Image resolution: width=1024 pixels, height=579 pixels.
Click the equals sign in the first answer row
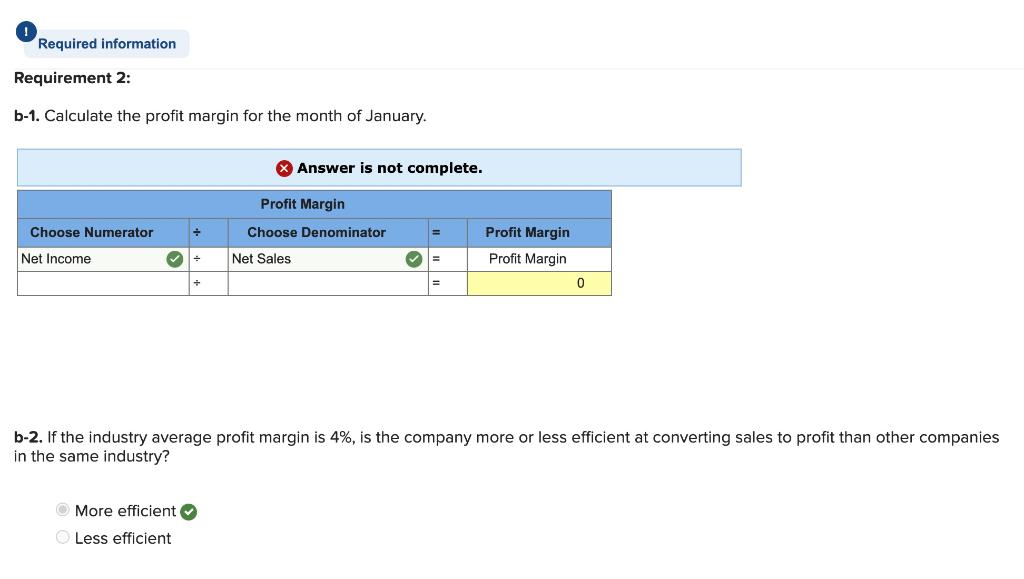(434, 258)
